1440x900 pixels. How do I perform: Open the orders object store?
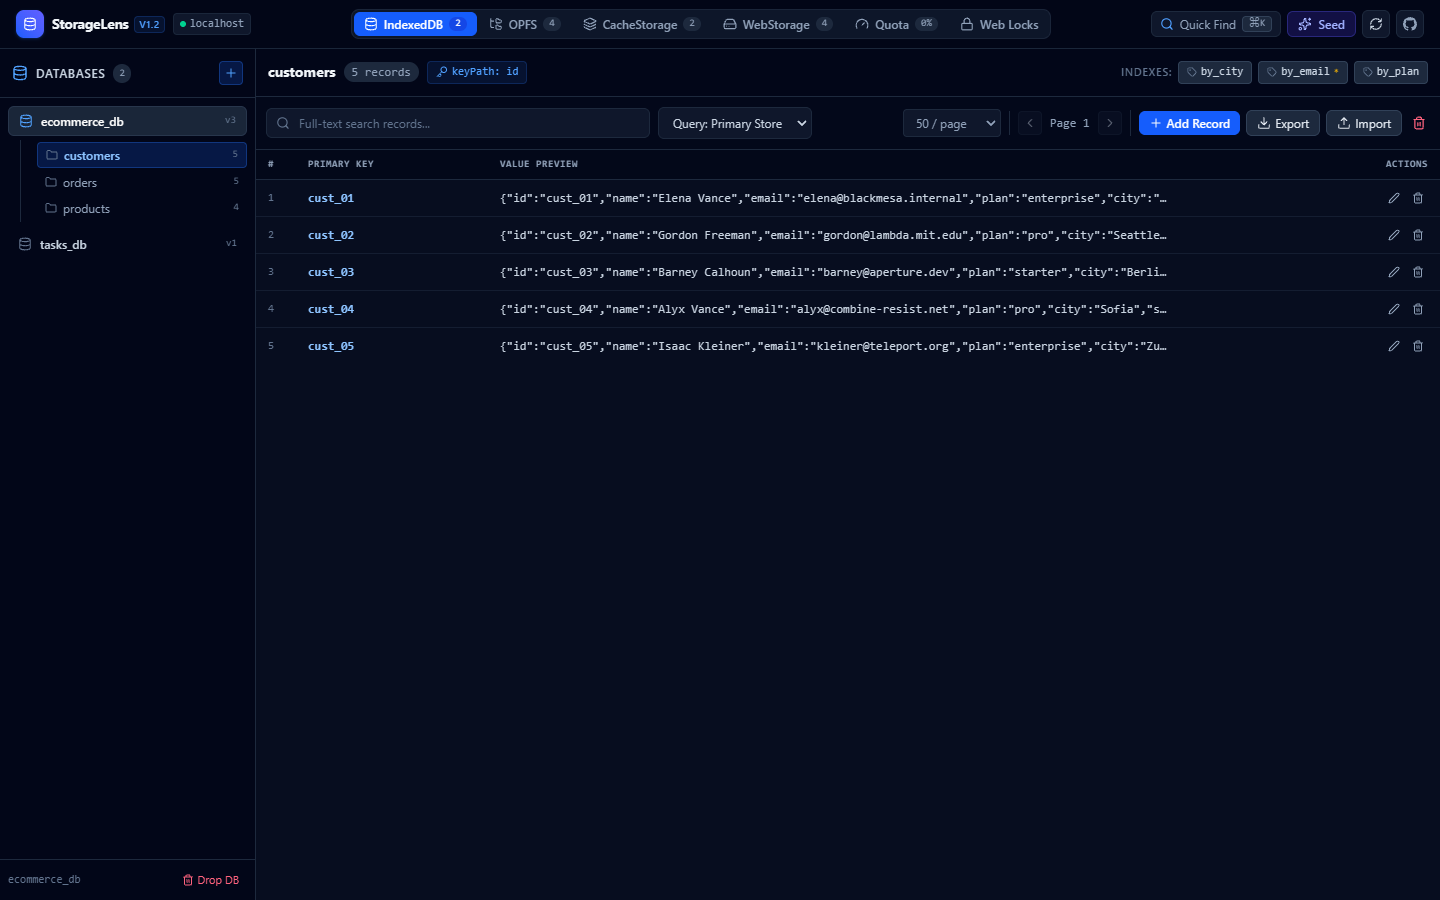[142, 182]
